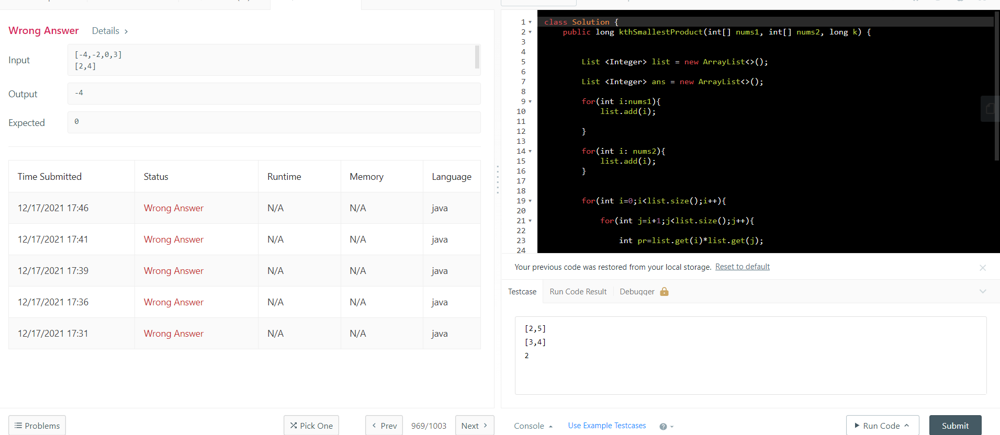Submit the solution
The image size is (1000, 435).
click(955, 426)
